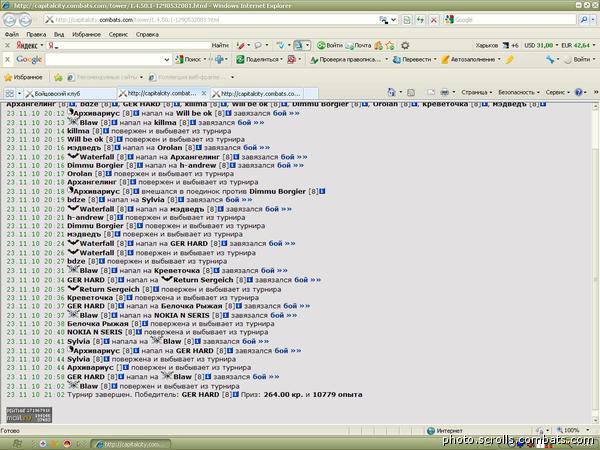Open the Google toolbar wrench settings icon

click(550, 59)
